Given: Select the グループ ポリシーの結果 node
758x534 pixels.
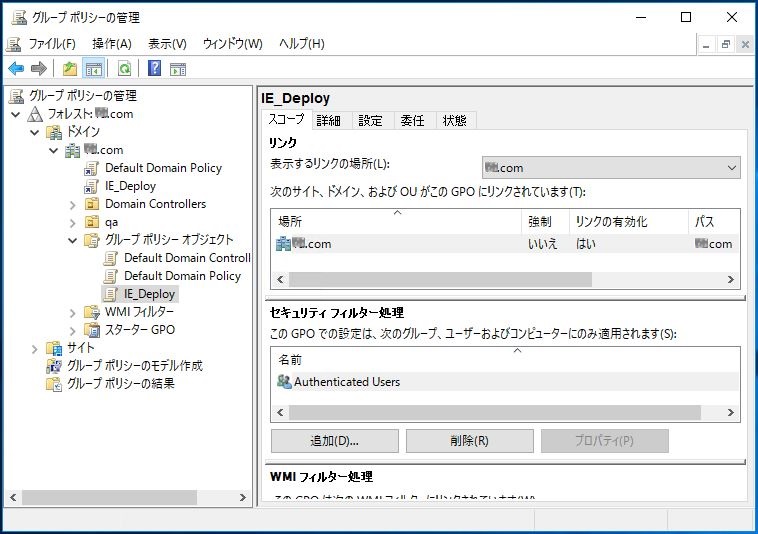Looking at the screenshot, I should point(120,384).
